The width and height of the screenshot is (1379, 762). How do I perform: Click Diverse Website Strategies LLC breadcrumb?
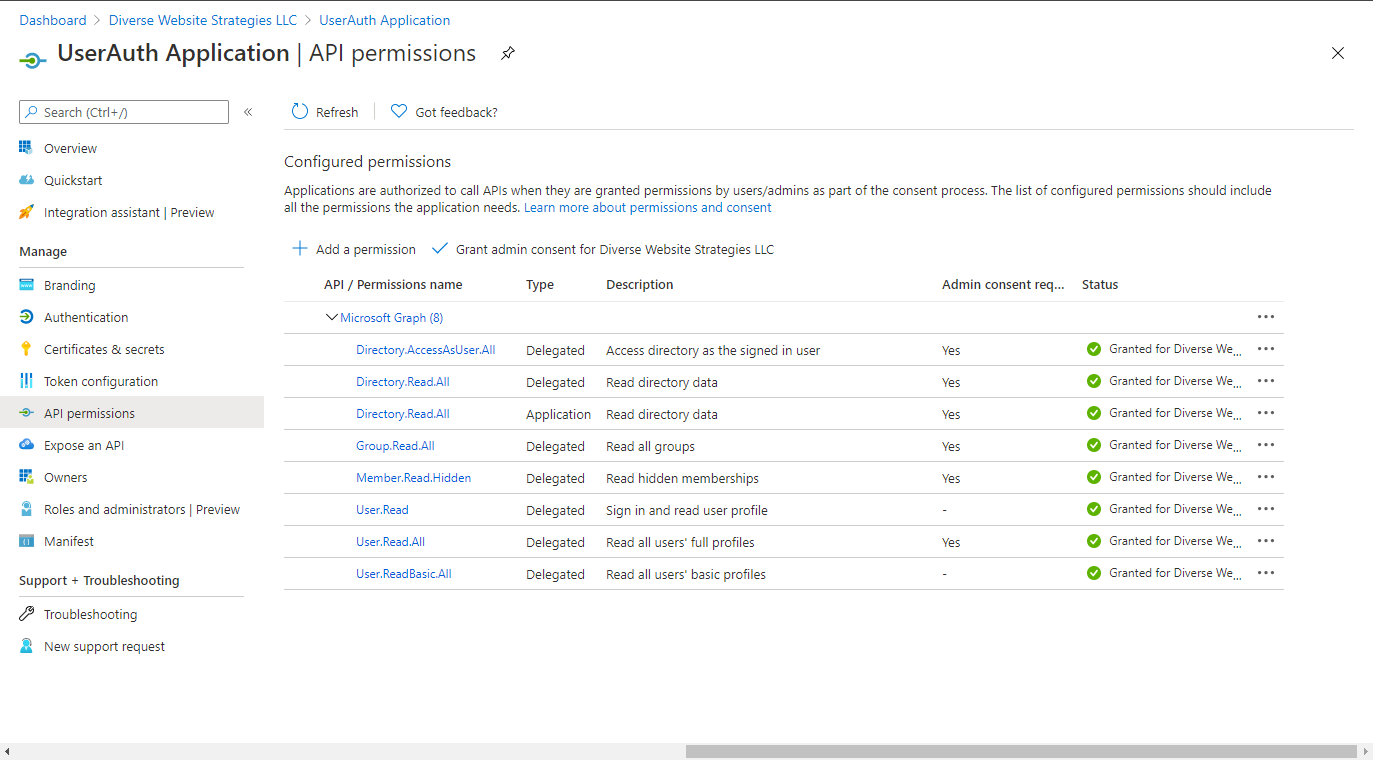(203, 20)
